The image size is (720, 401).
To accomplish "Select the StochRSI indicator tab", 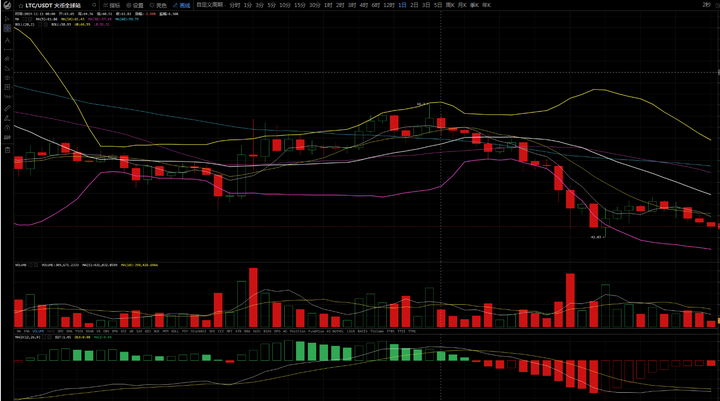I will (x=198, y=331).
